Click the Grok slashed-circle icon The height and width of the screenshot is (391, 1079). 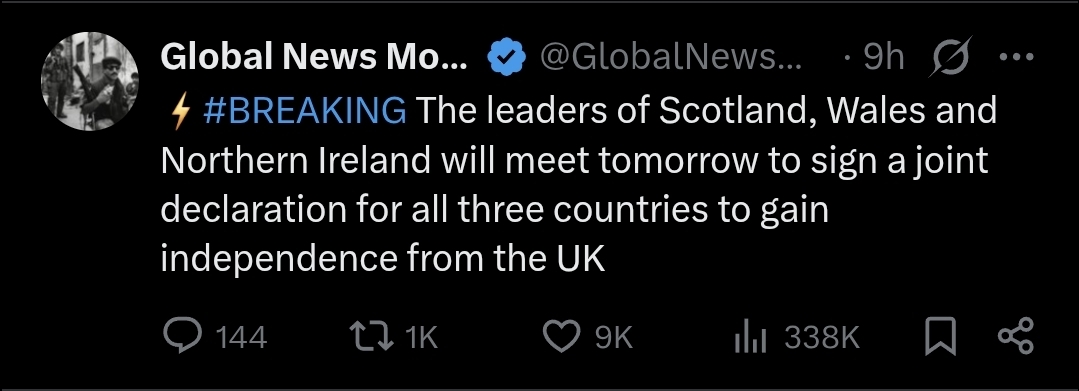point(950,56)
